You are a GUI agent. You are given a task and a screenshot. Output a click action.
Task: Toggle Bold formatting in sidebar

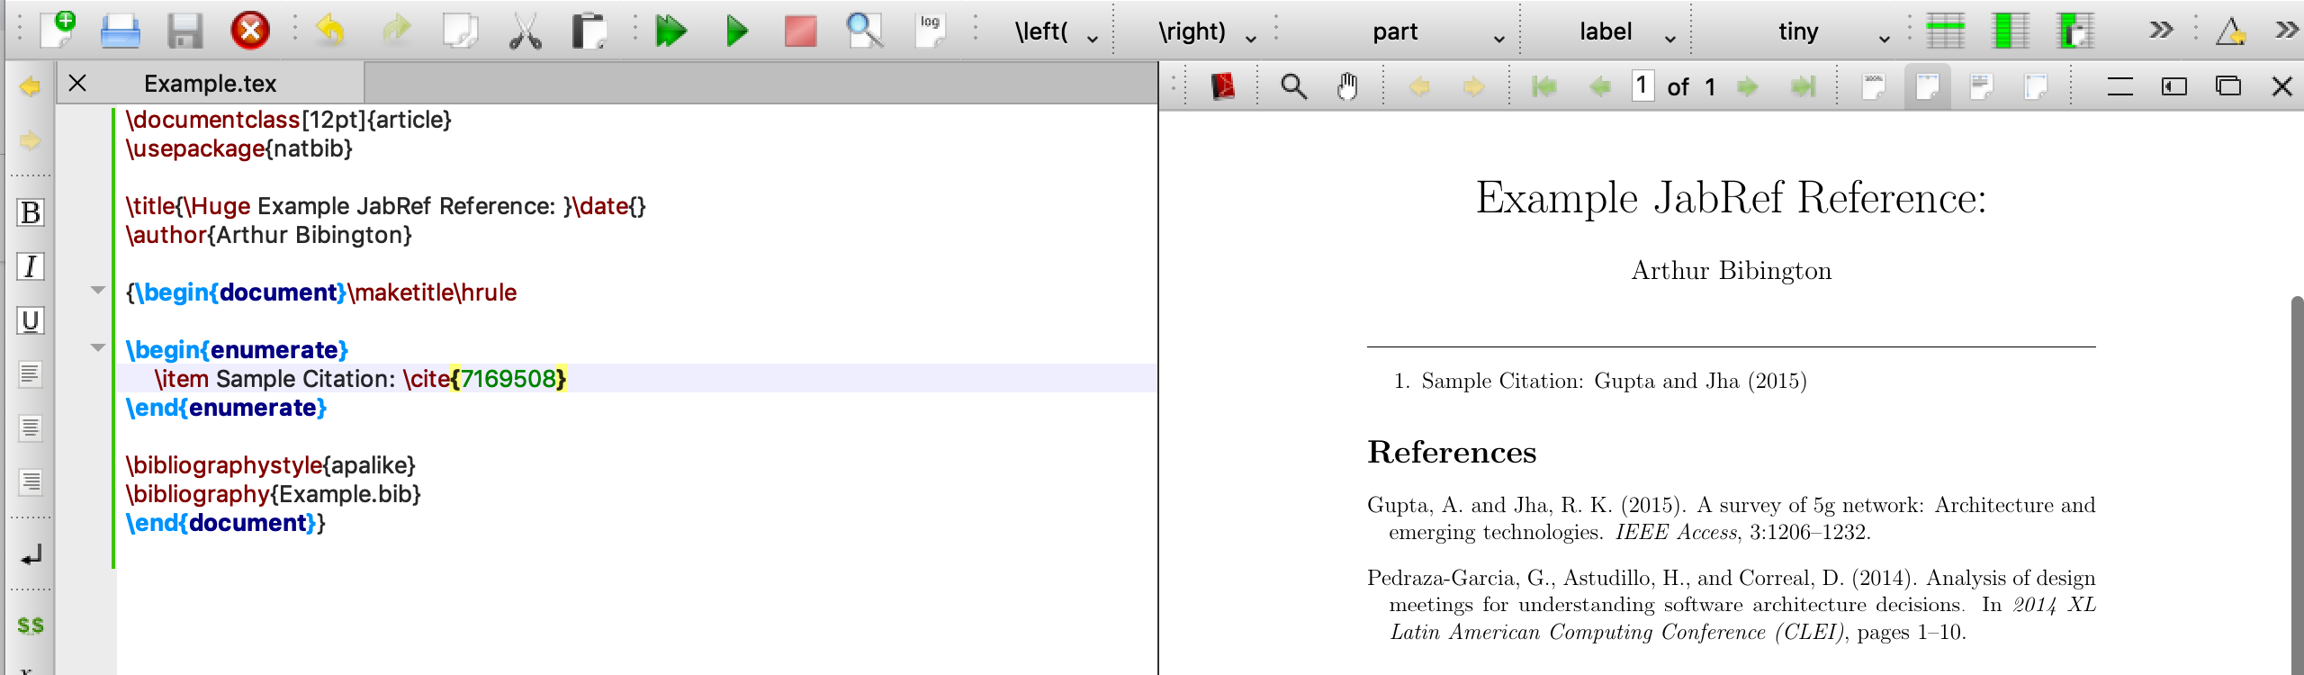(30, 213)
